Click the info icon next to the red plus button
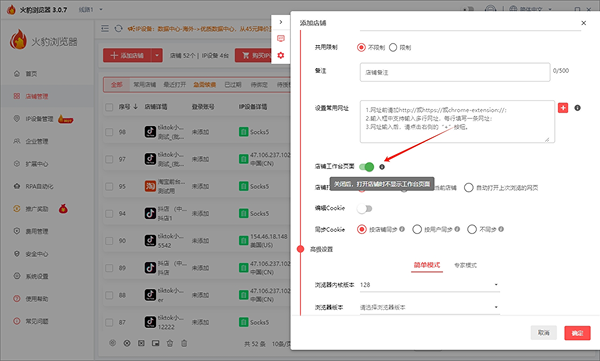Viewport: 600px width, 361px height. tap(577, 108)
